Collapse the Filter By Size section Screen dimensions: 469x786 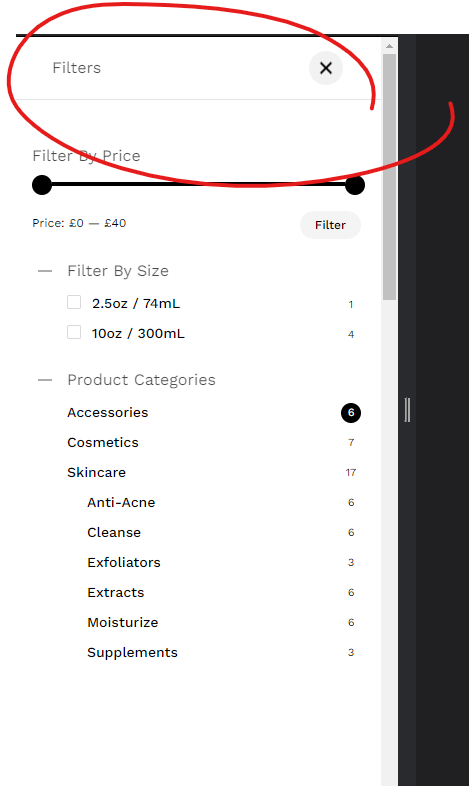[x=45, y=271]
